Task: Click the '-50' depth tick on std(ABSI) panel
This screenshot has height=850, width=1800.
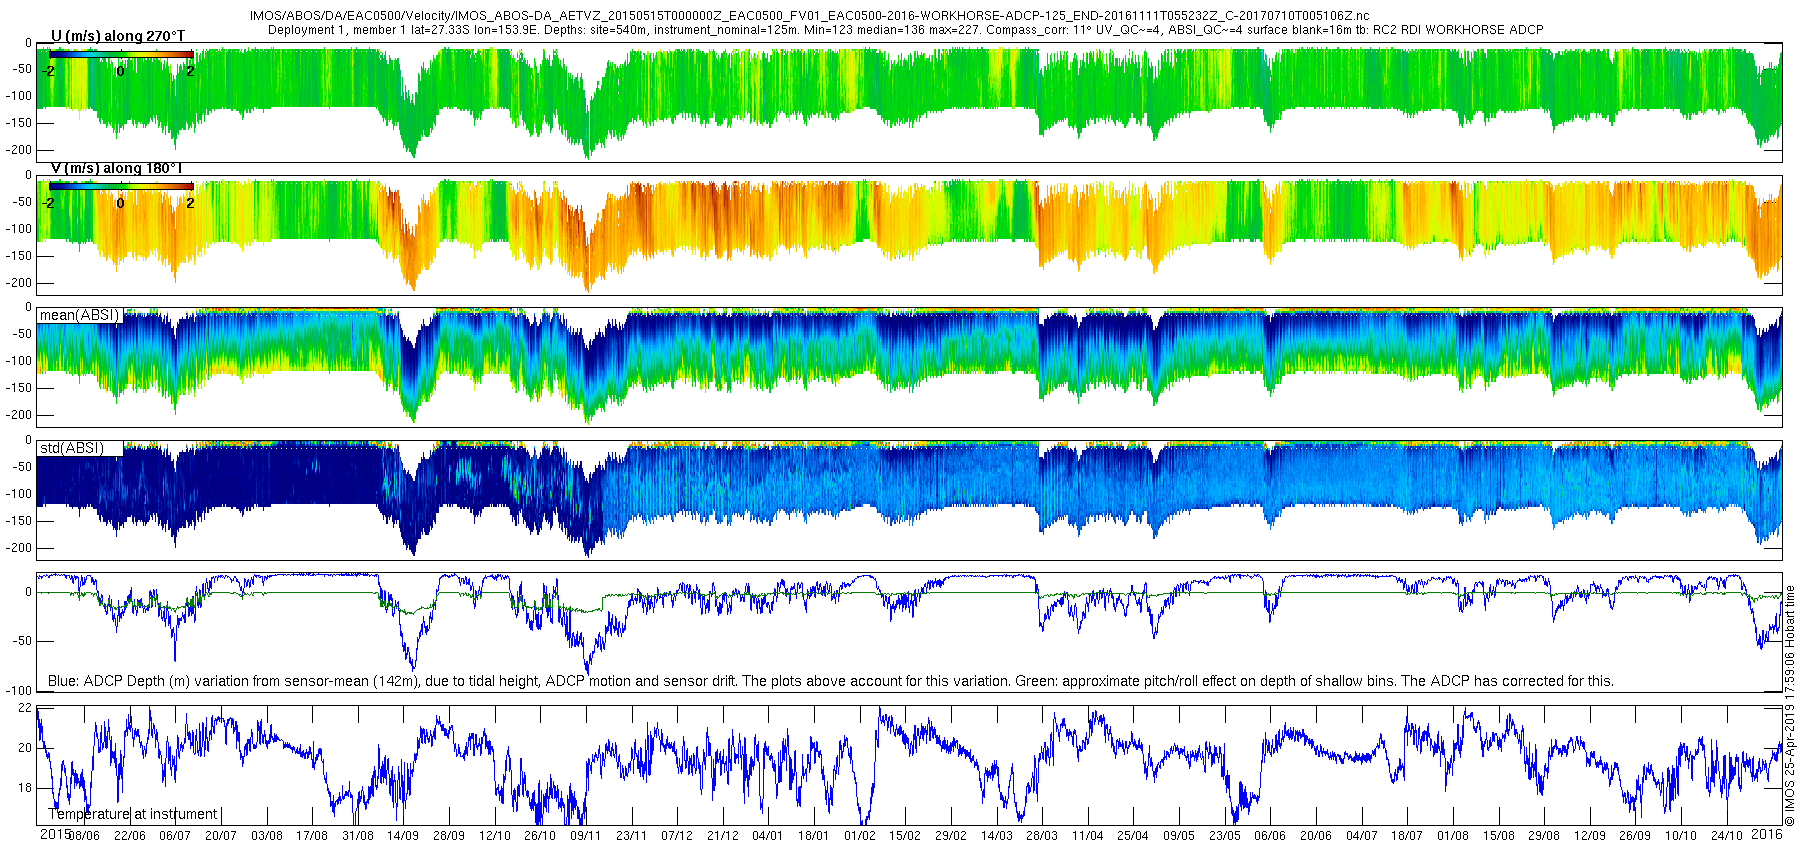Action: 24,467
